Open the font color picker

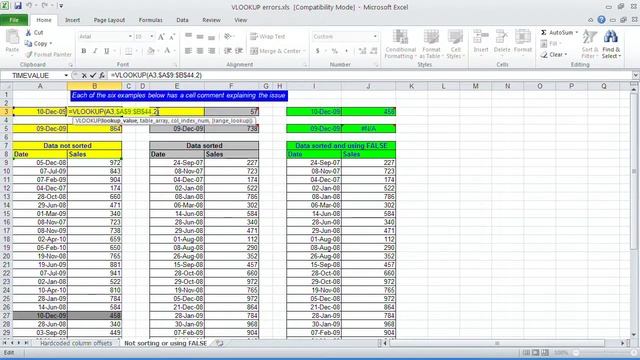[x=167, y=51]
